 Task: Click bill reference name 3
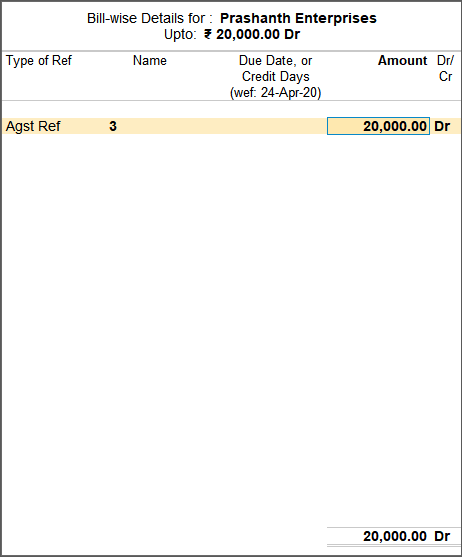[x=113, y=126]
